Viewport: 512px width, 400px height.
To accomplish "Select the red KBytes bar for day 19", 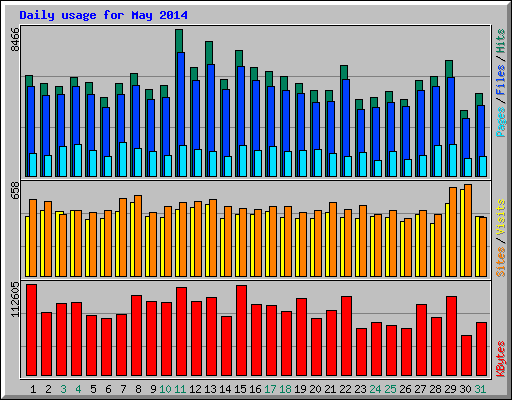I will click(301, 337).
